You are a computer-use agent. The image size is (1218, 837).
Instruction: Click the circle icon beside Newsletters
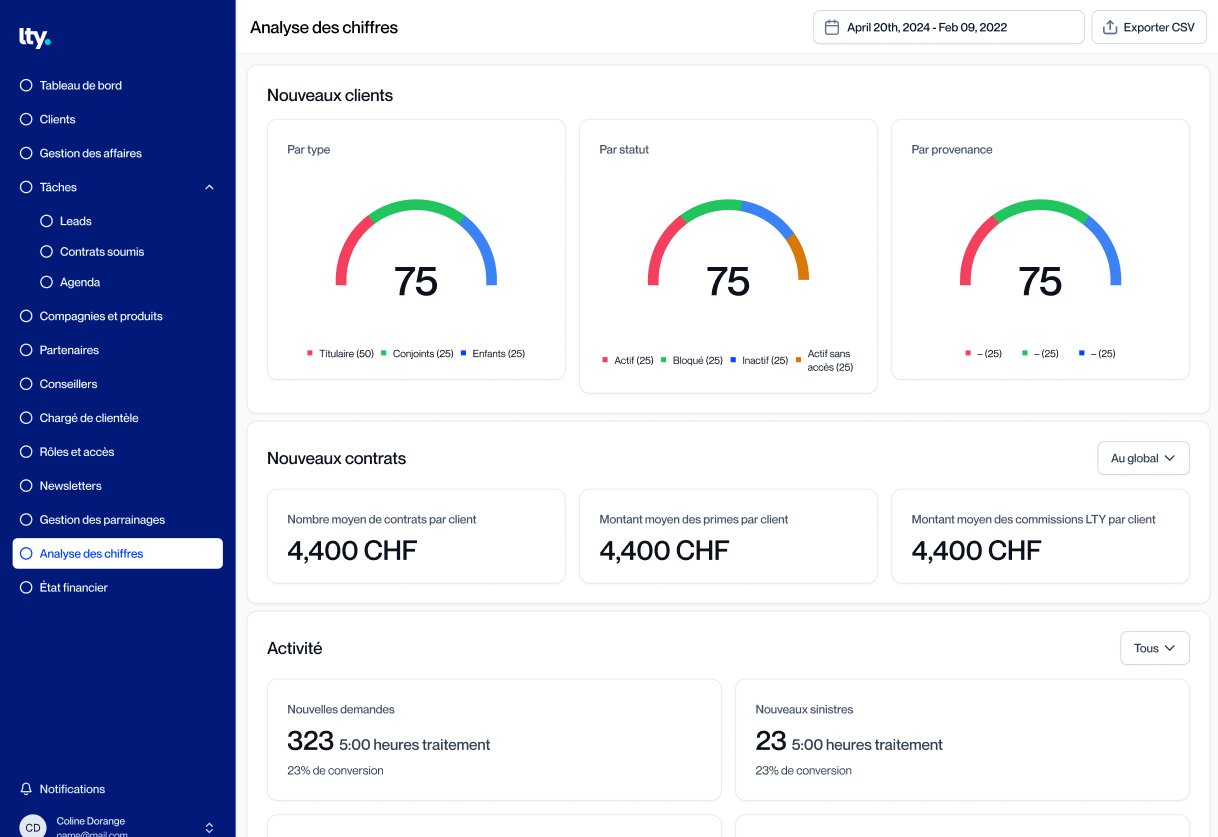(26, 486)
